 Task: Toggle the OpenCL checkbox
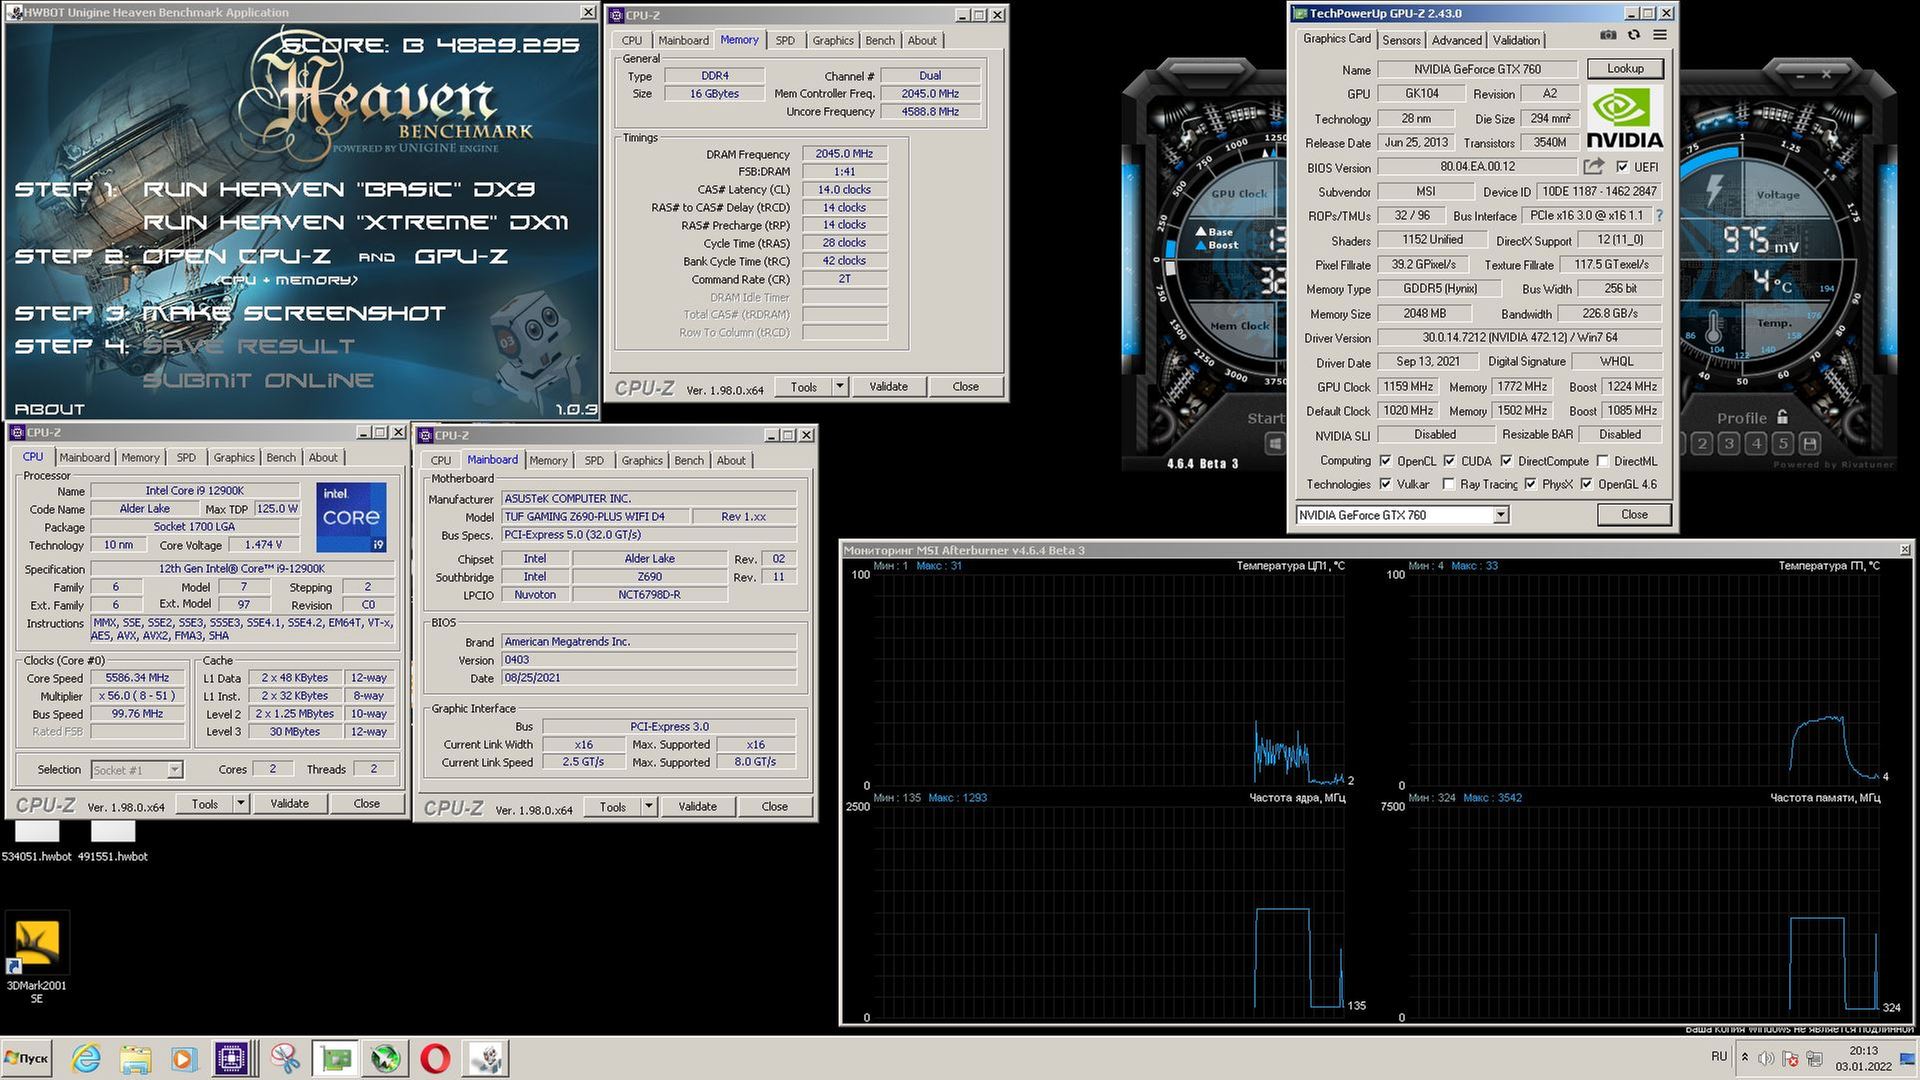tap(1385, 461)
